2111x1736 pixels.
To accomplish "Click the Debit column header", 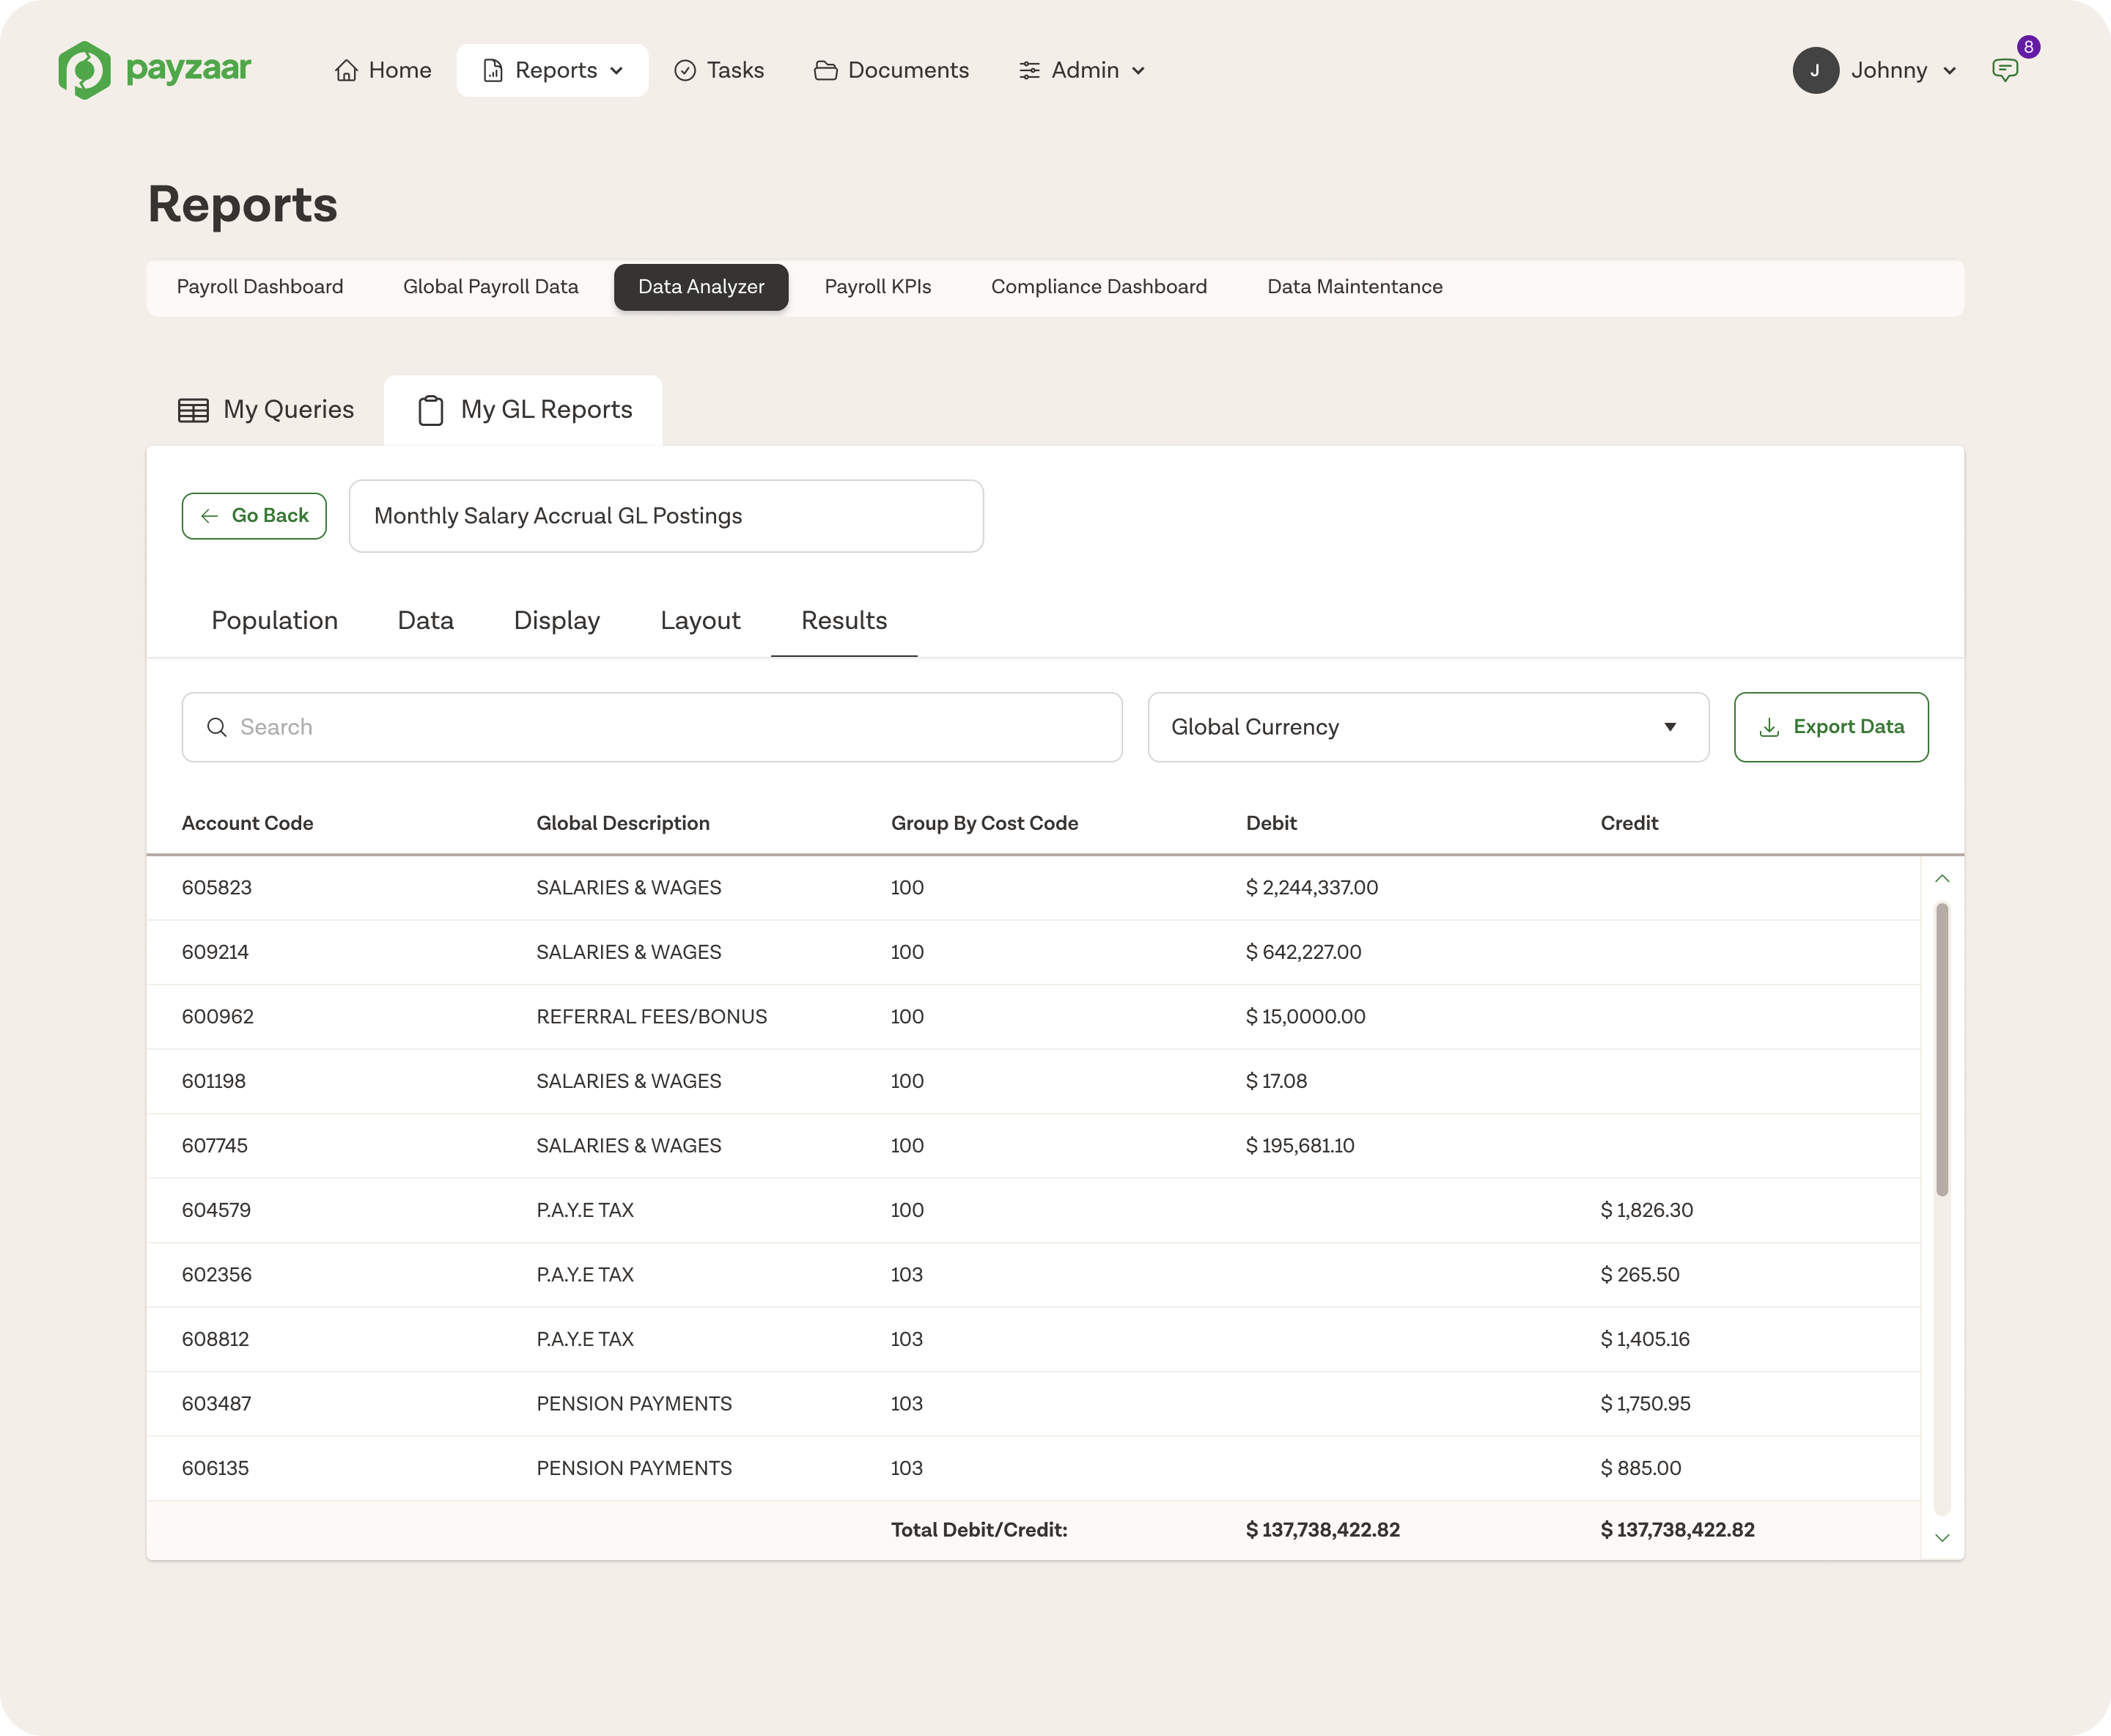I will (x=1271, y=823).
